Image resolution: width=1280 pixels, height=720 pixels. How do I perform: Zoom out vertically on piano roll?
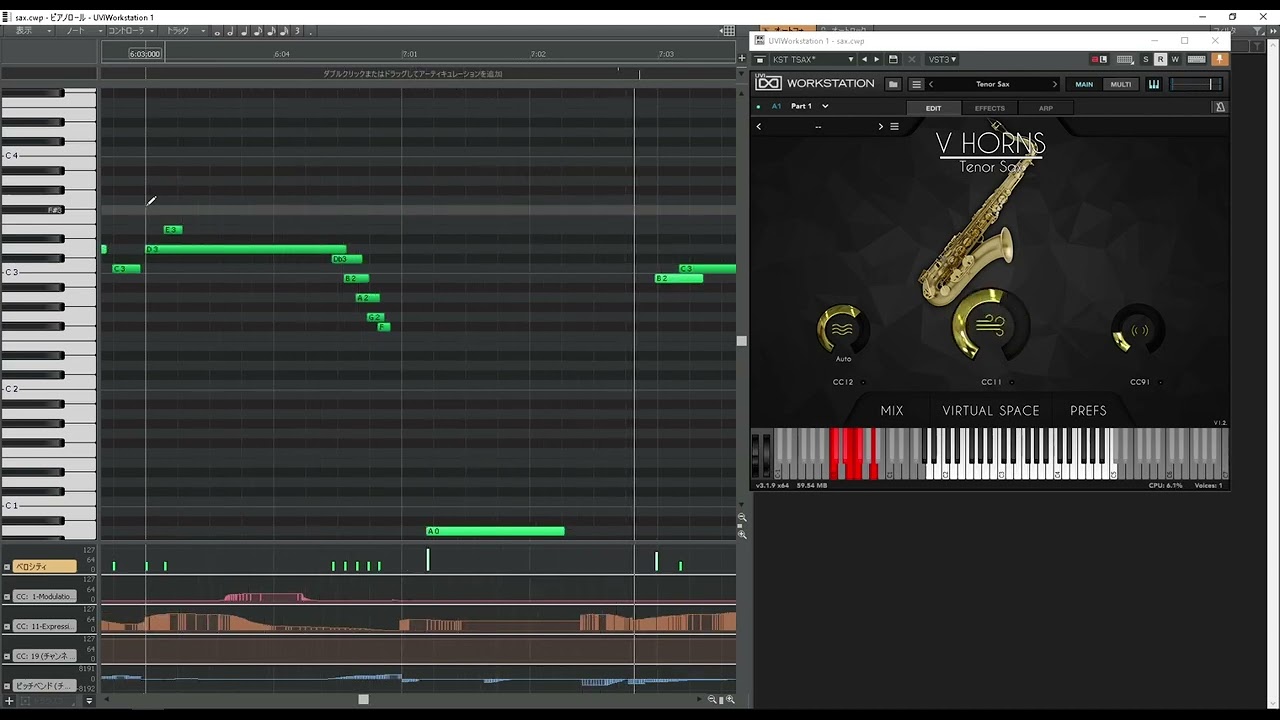(x=742, y=517)
